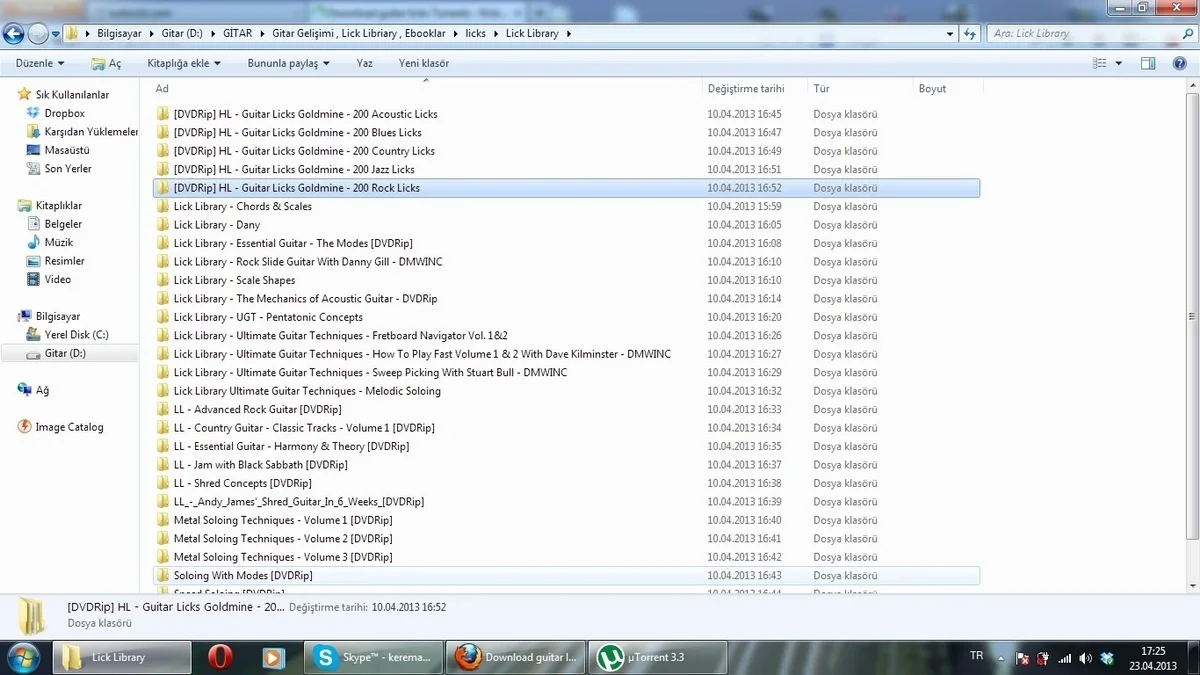Open the Düzenle dropdown menu

tap(40, 63)
